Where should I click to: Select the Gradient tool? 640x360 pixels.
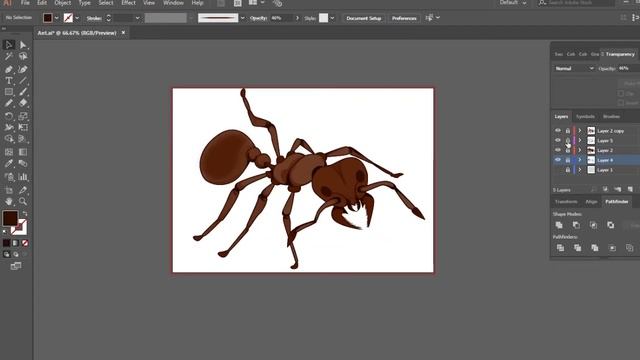coord(23,152)
